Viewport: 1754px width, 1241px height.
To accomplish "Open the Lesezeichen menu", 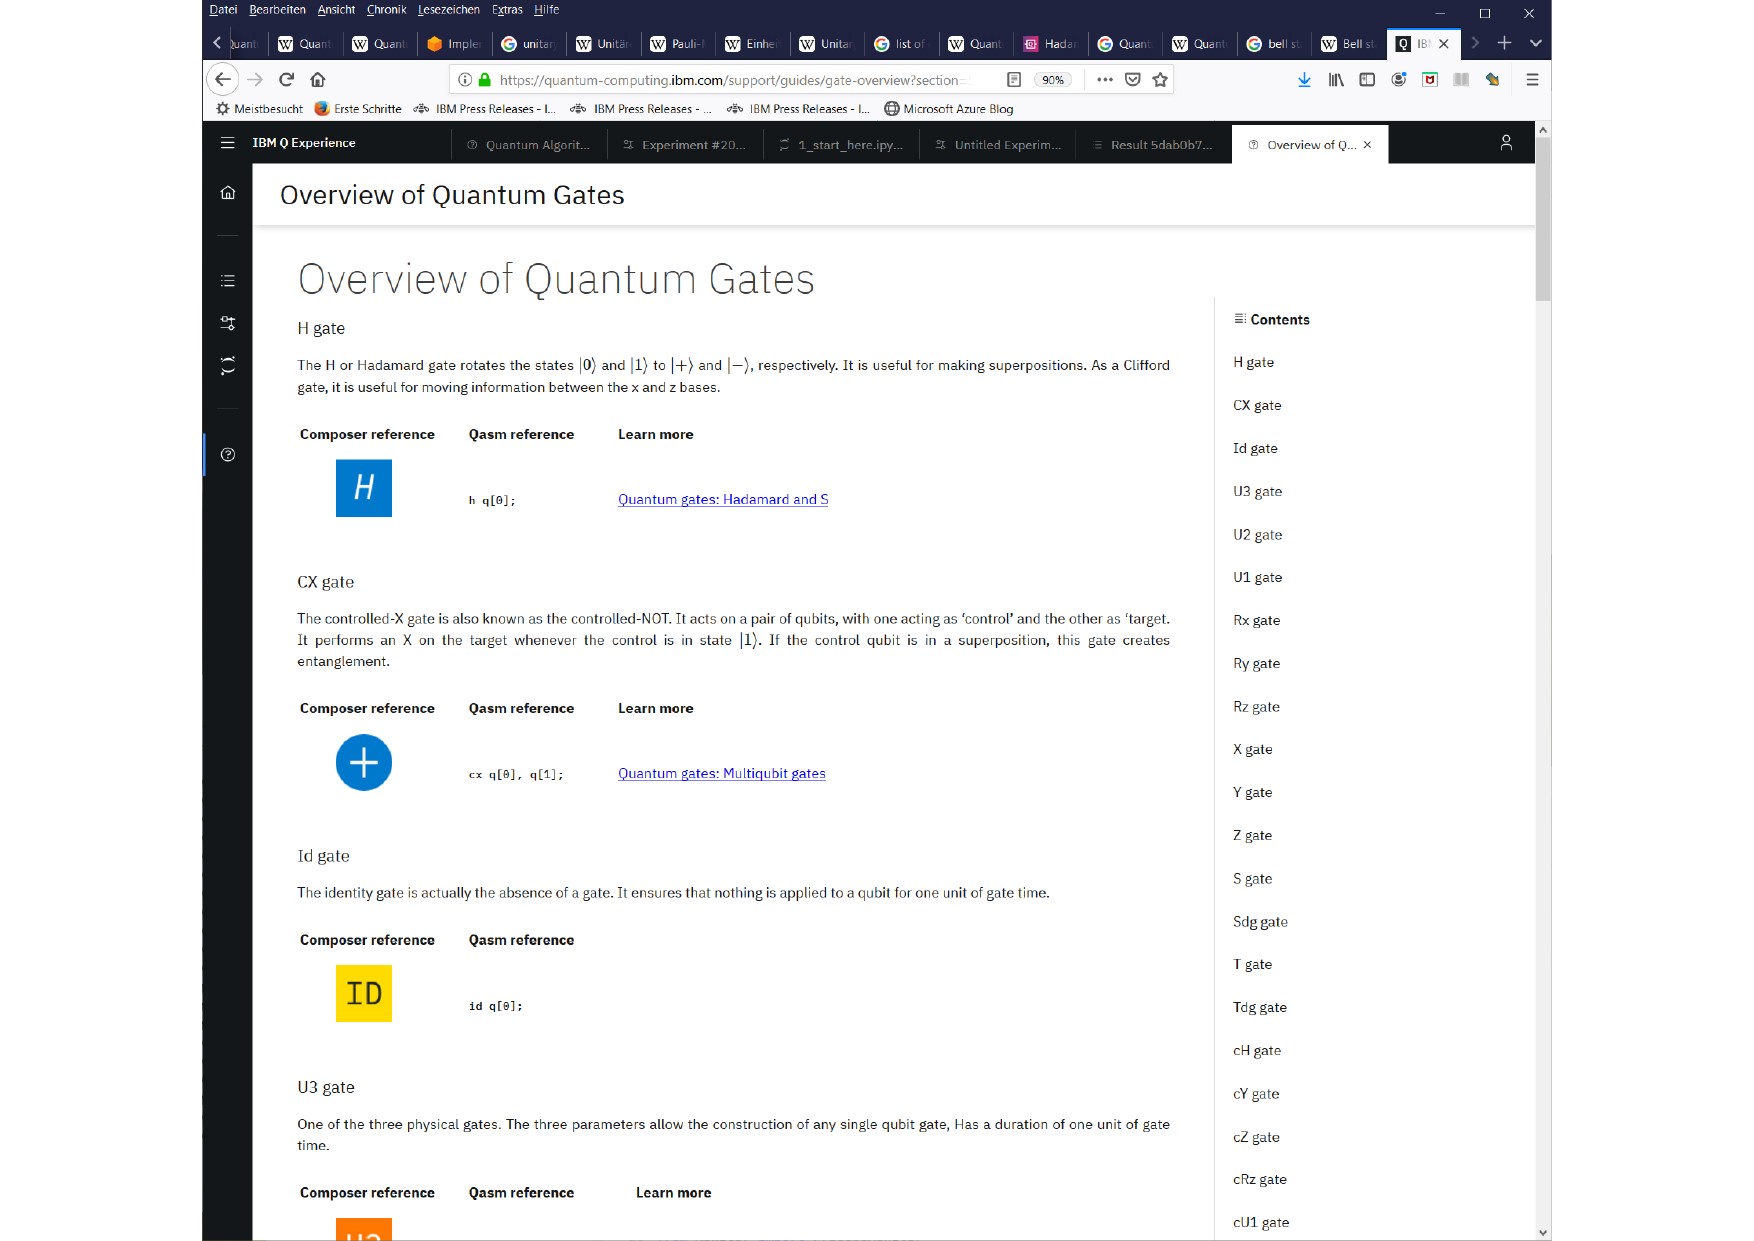I will 448,10.
